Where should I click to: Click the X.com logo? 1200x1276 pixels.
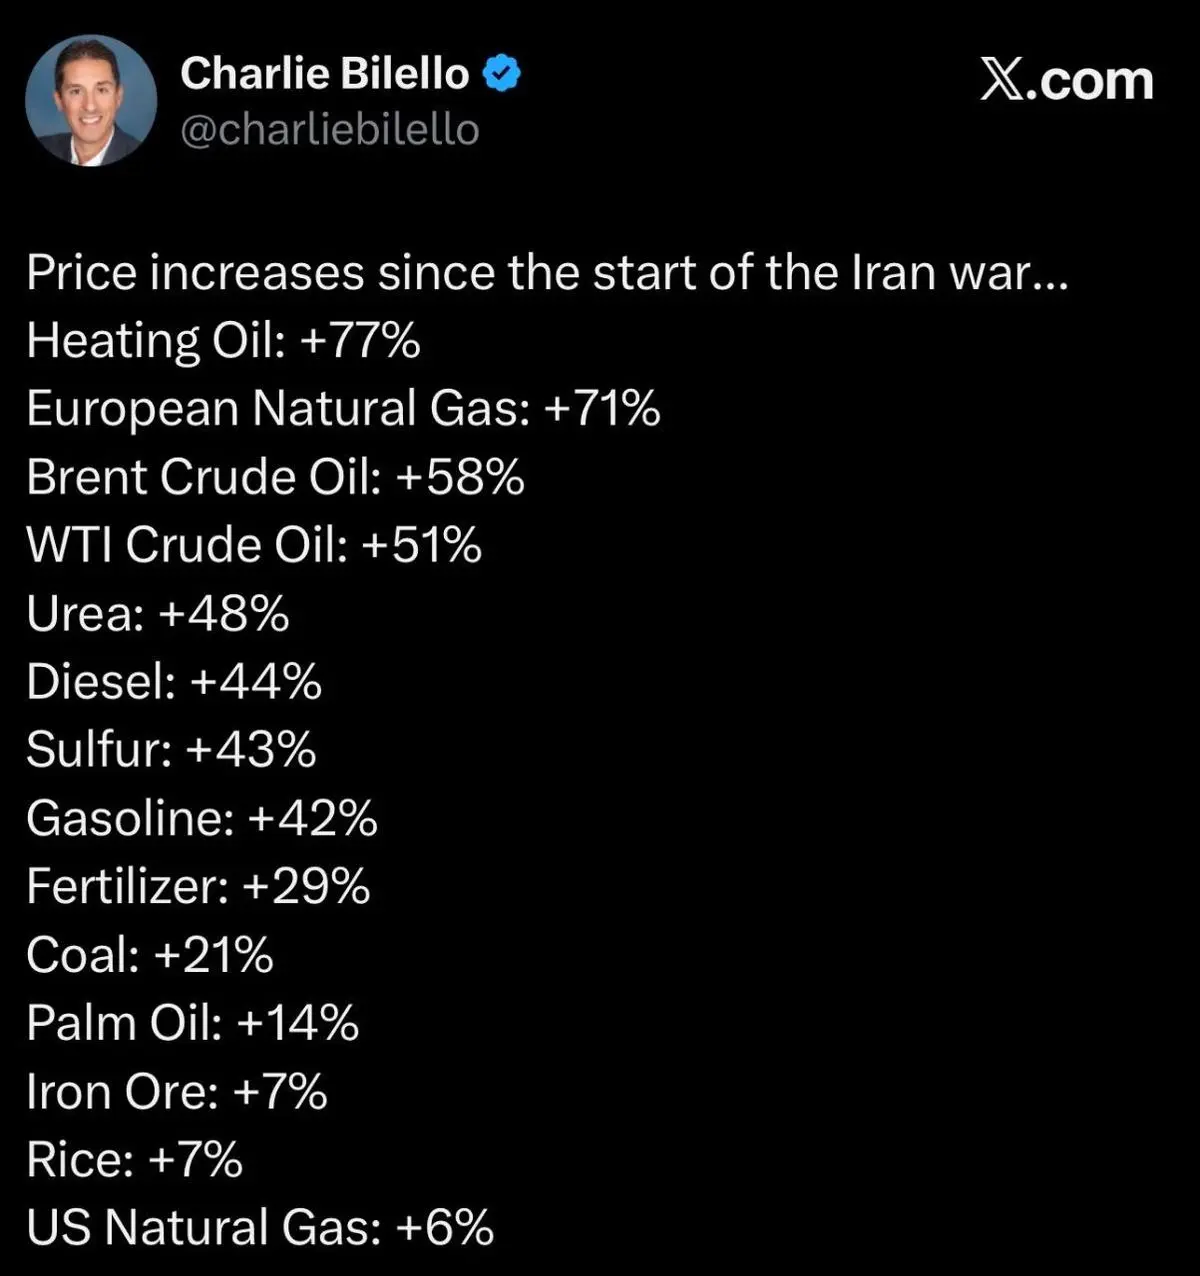point(1066,81)
